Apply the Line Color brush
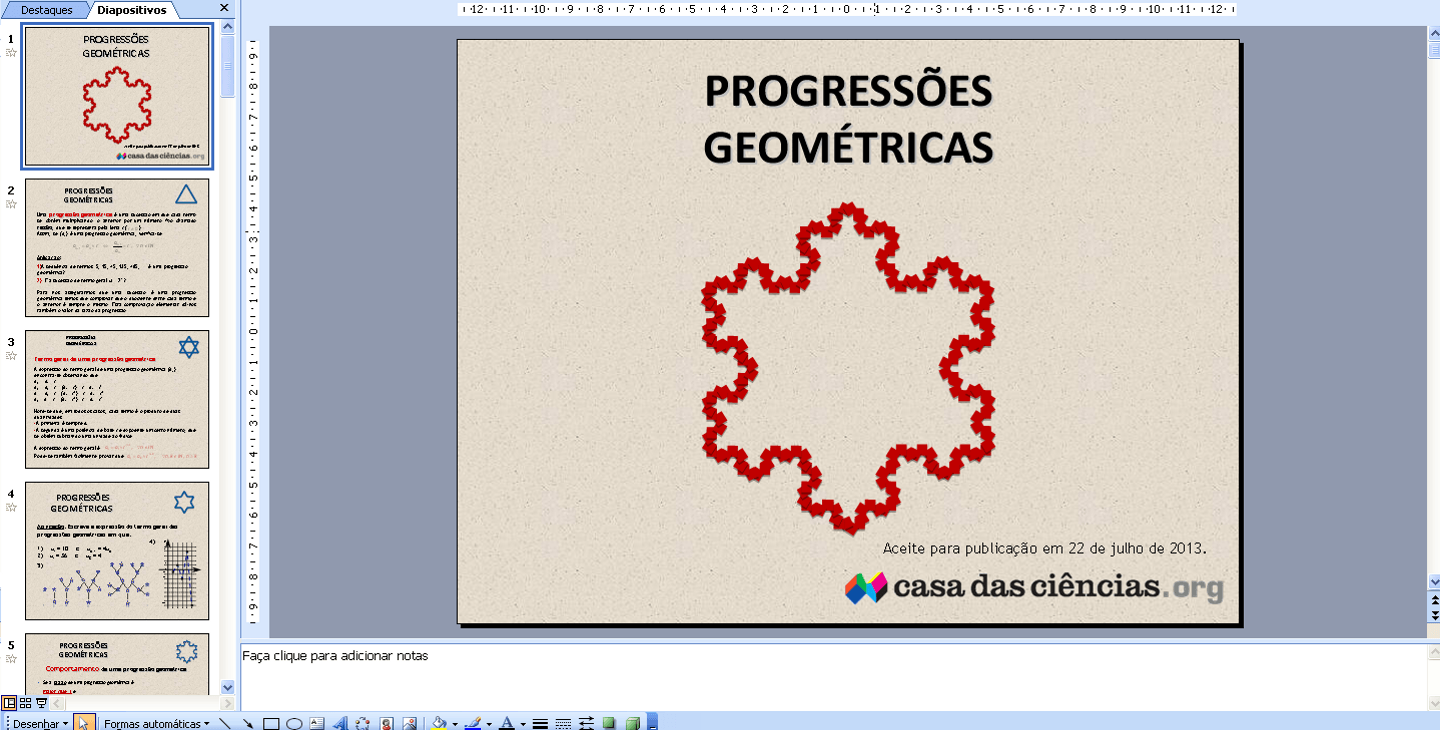1440x730 pixels. [x=473, y=723]
